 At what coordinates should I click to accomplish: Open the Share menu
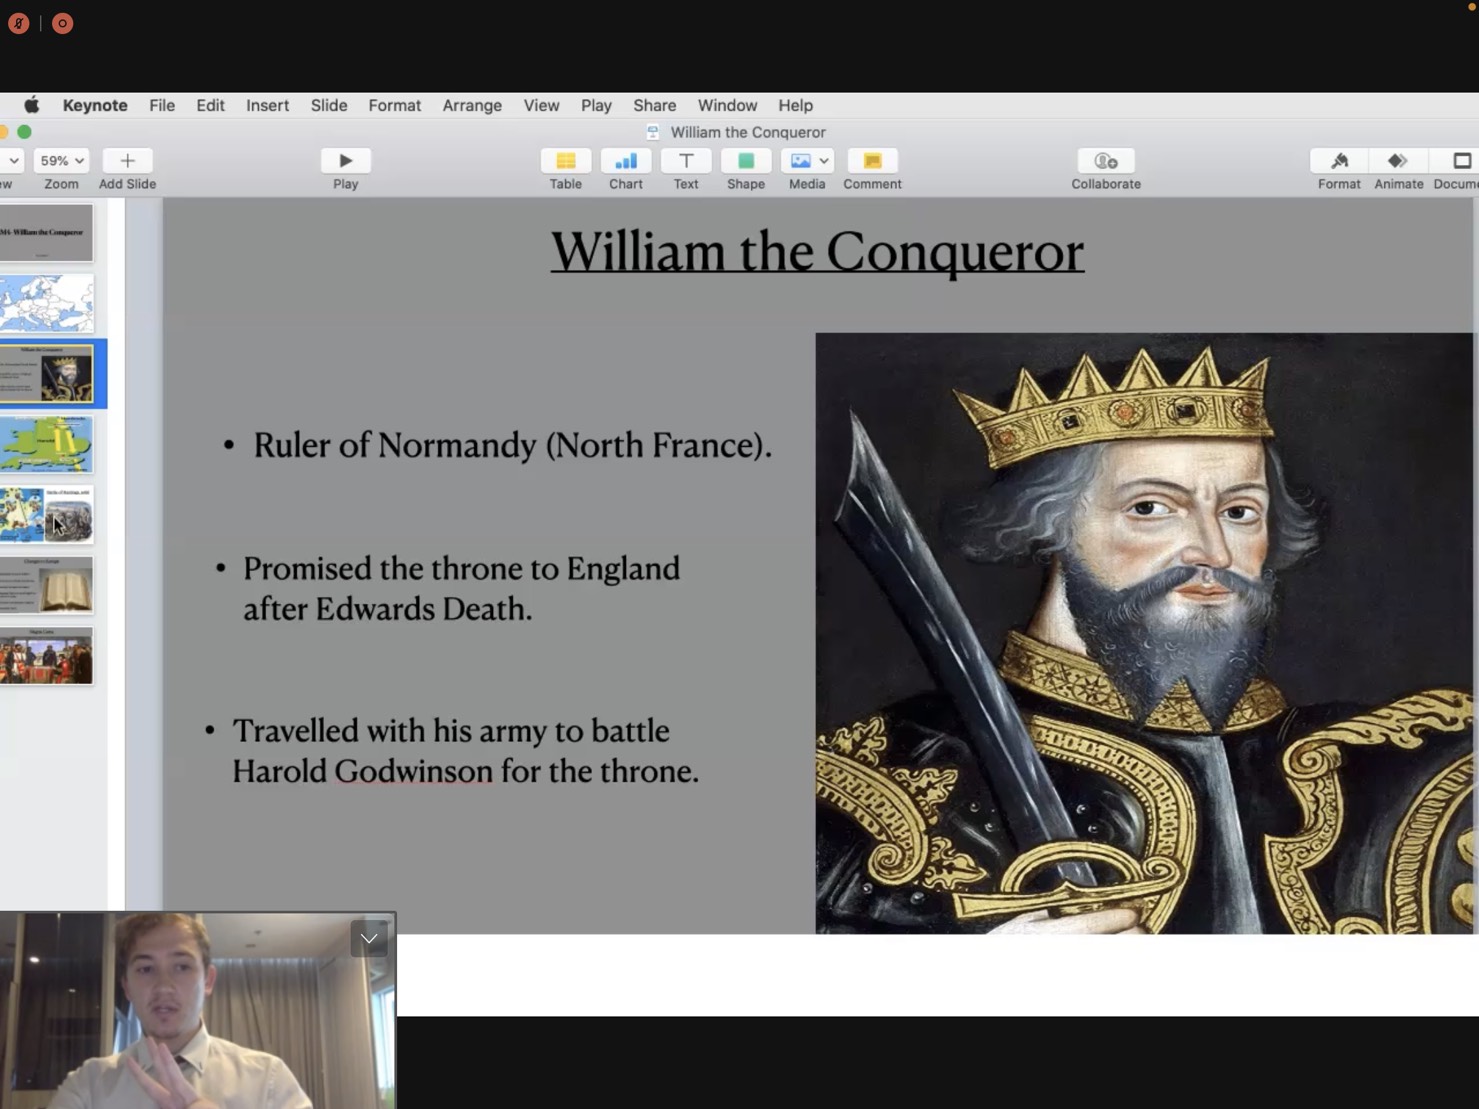[x=654, y=105]
